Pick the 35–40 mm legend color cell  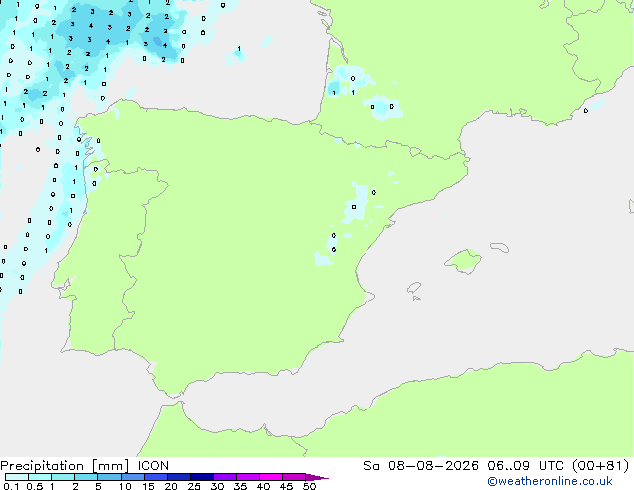(x=247, y=477)
